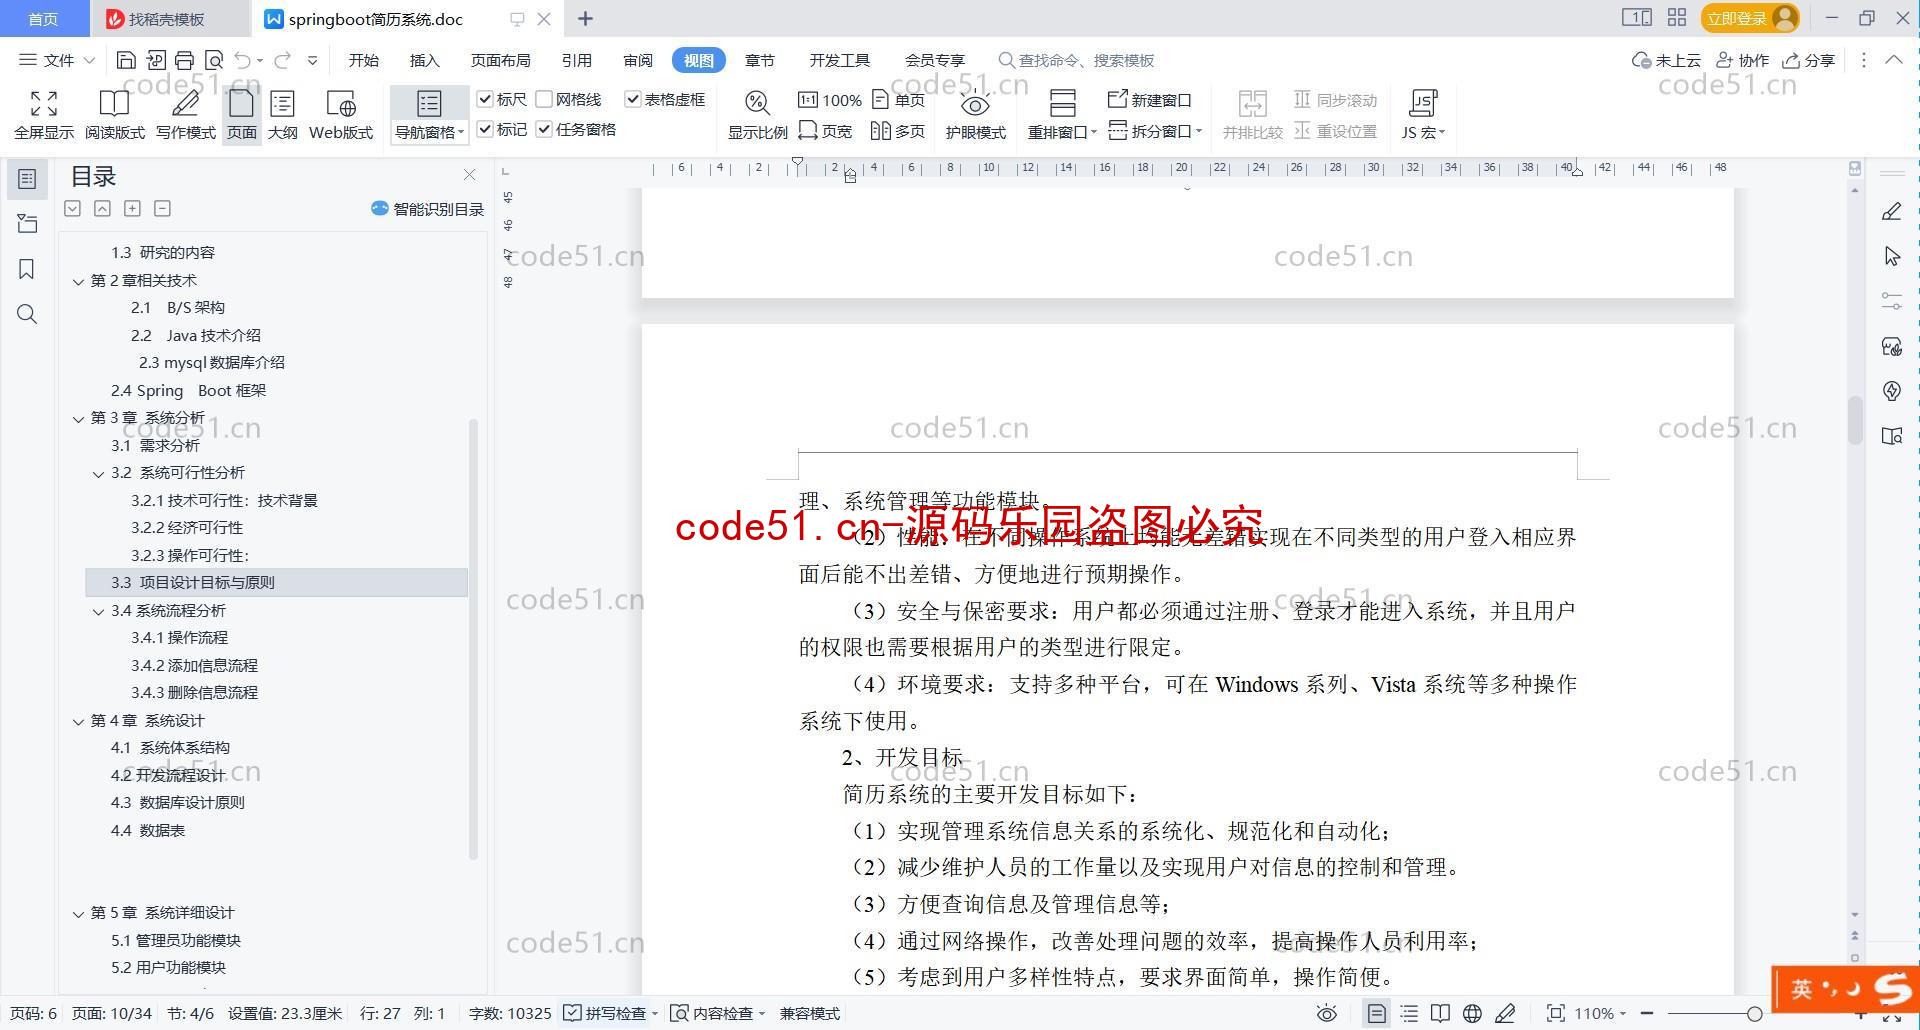The image size is (1920, 1030).
Task: Switch to the 开发工具 ribbon tab
Action: (839, 60)
